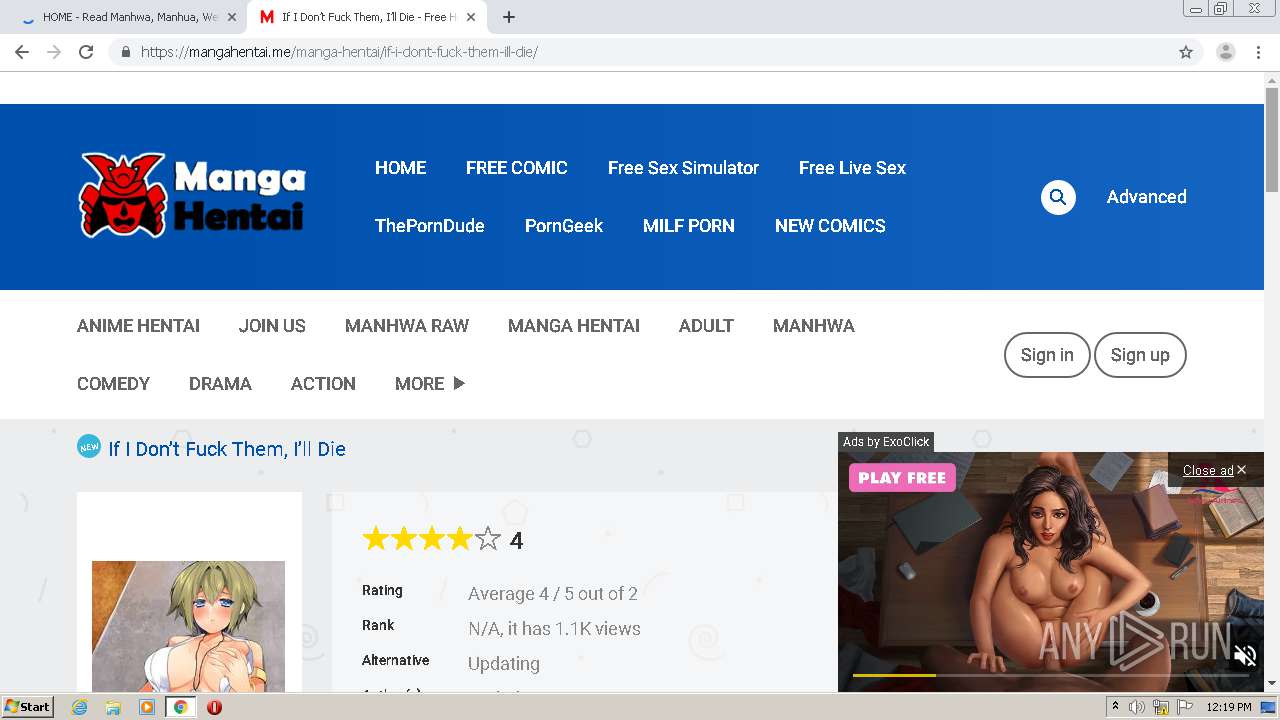Open MANHWA RAW category
Screen dimensions: 1280x720
[x=407, y=326]
